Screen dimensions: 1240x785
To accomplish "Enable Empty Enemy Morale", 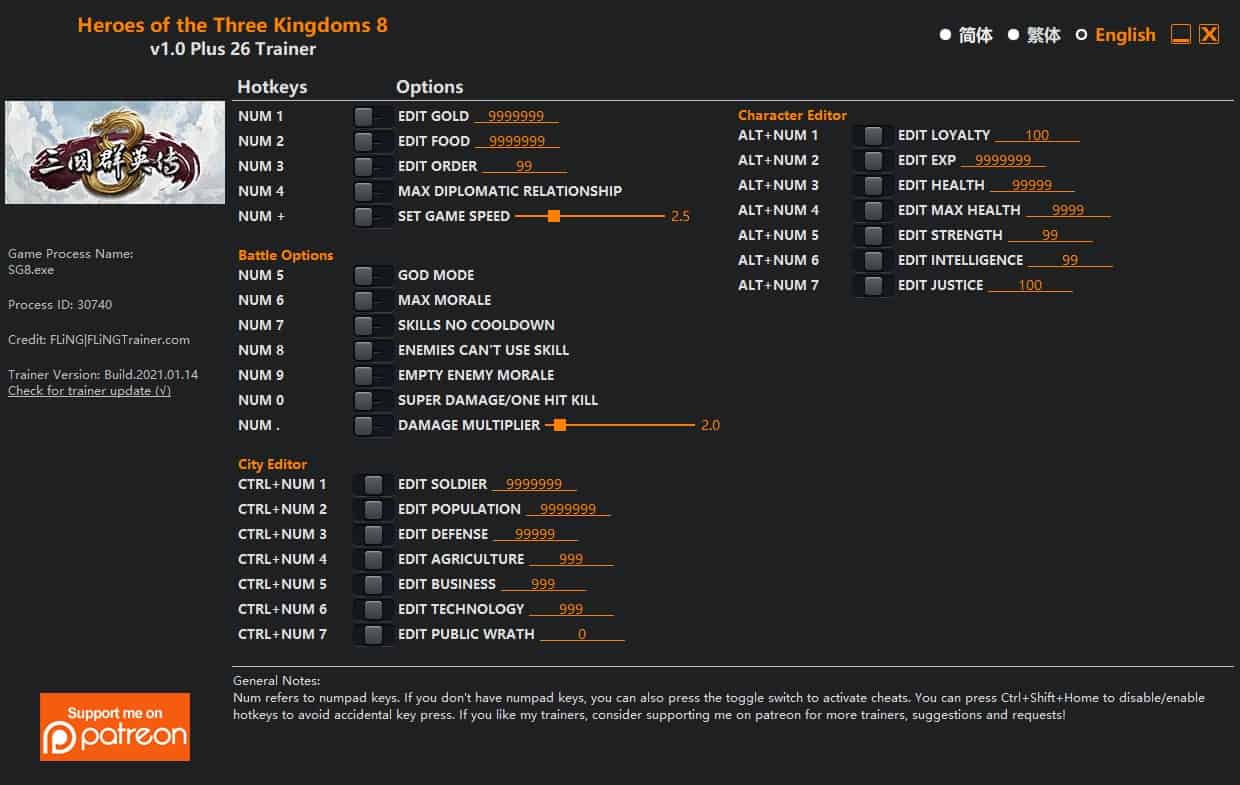I will click(372, 375).
